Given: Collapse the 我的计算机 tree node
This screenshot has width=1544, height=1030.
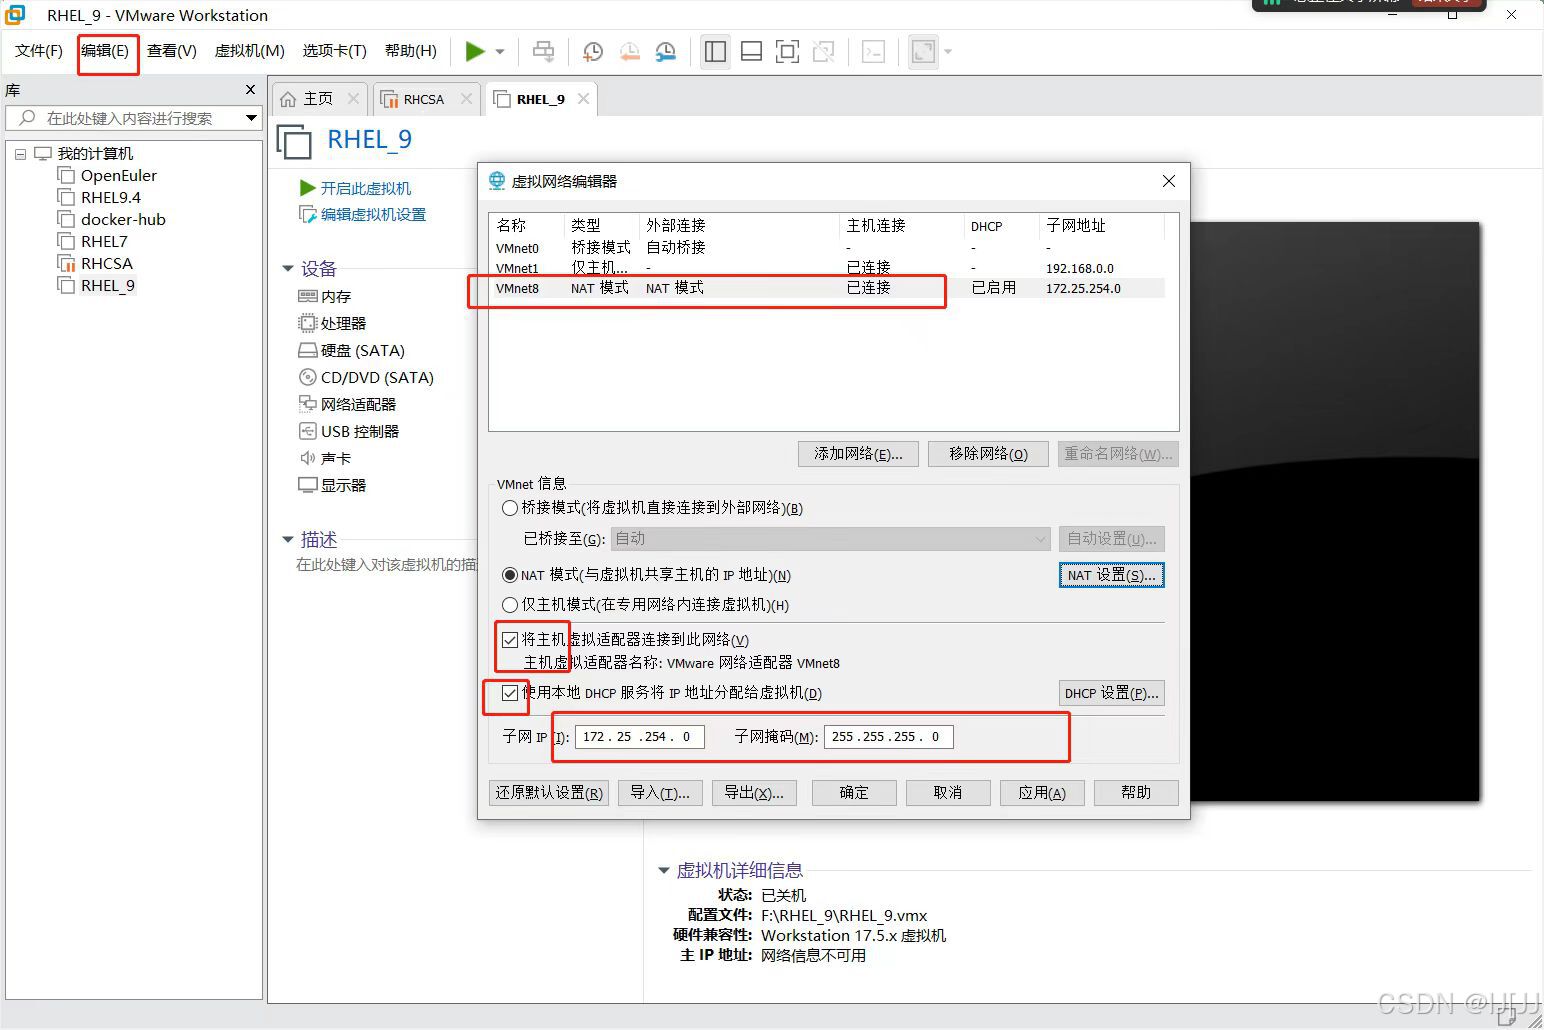Looking at the screenshot, I should (x=20, y=154).
